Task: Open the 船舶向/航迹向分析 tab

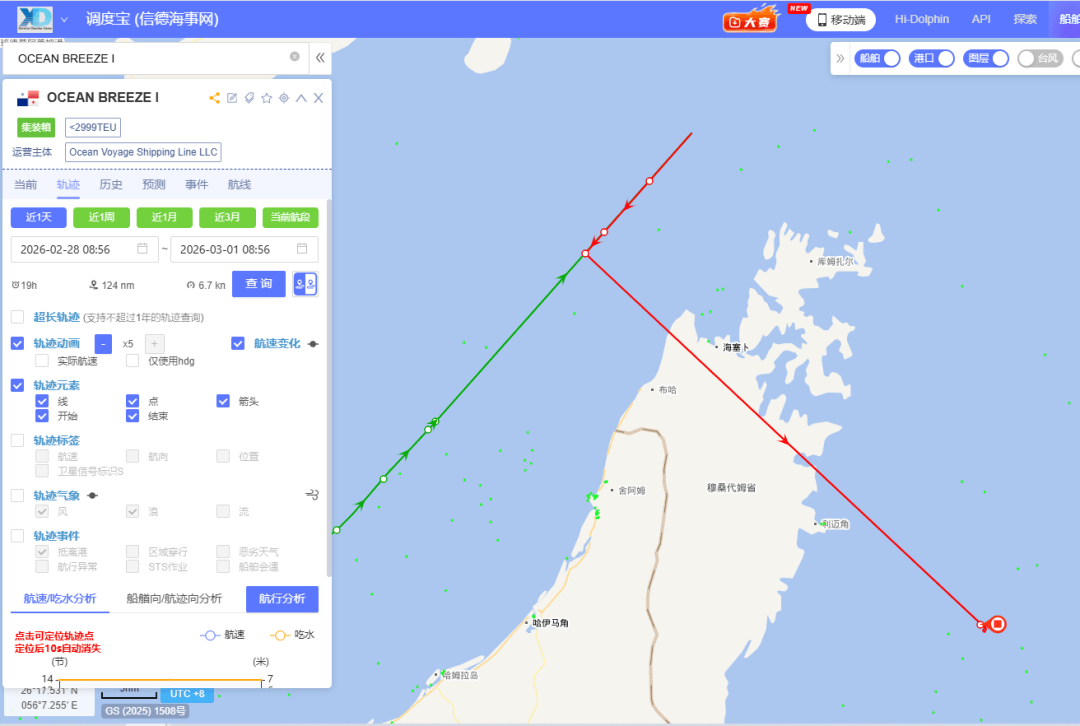Action: [174, 599]
